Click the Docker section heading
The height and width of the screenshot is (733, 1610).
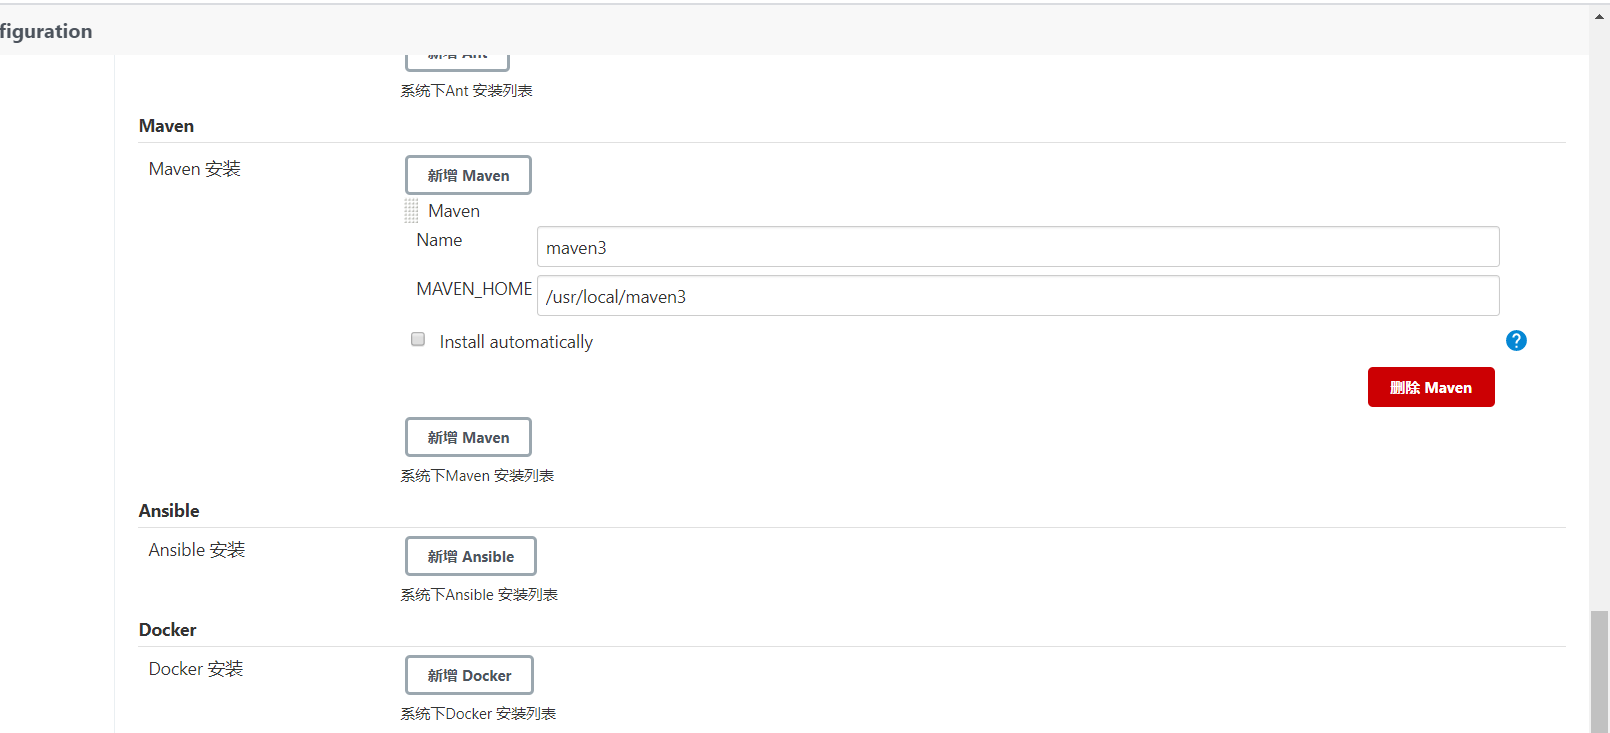[x=167, y=629]
